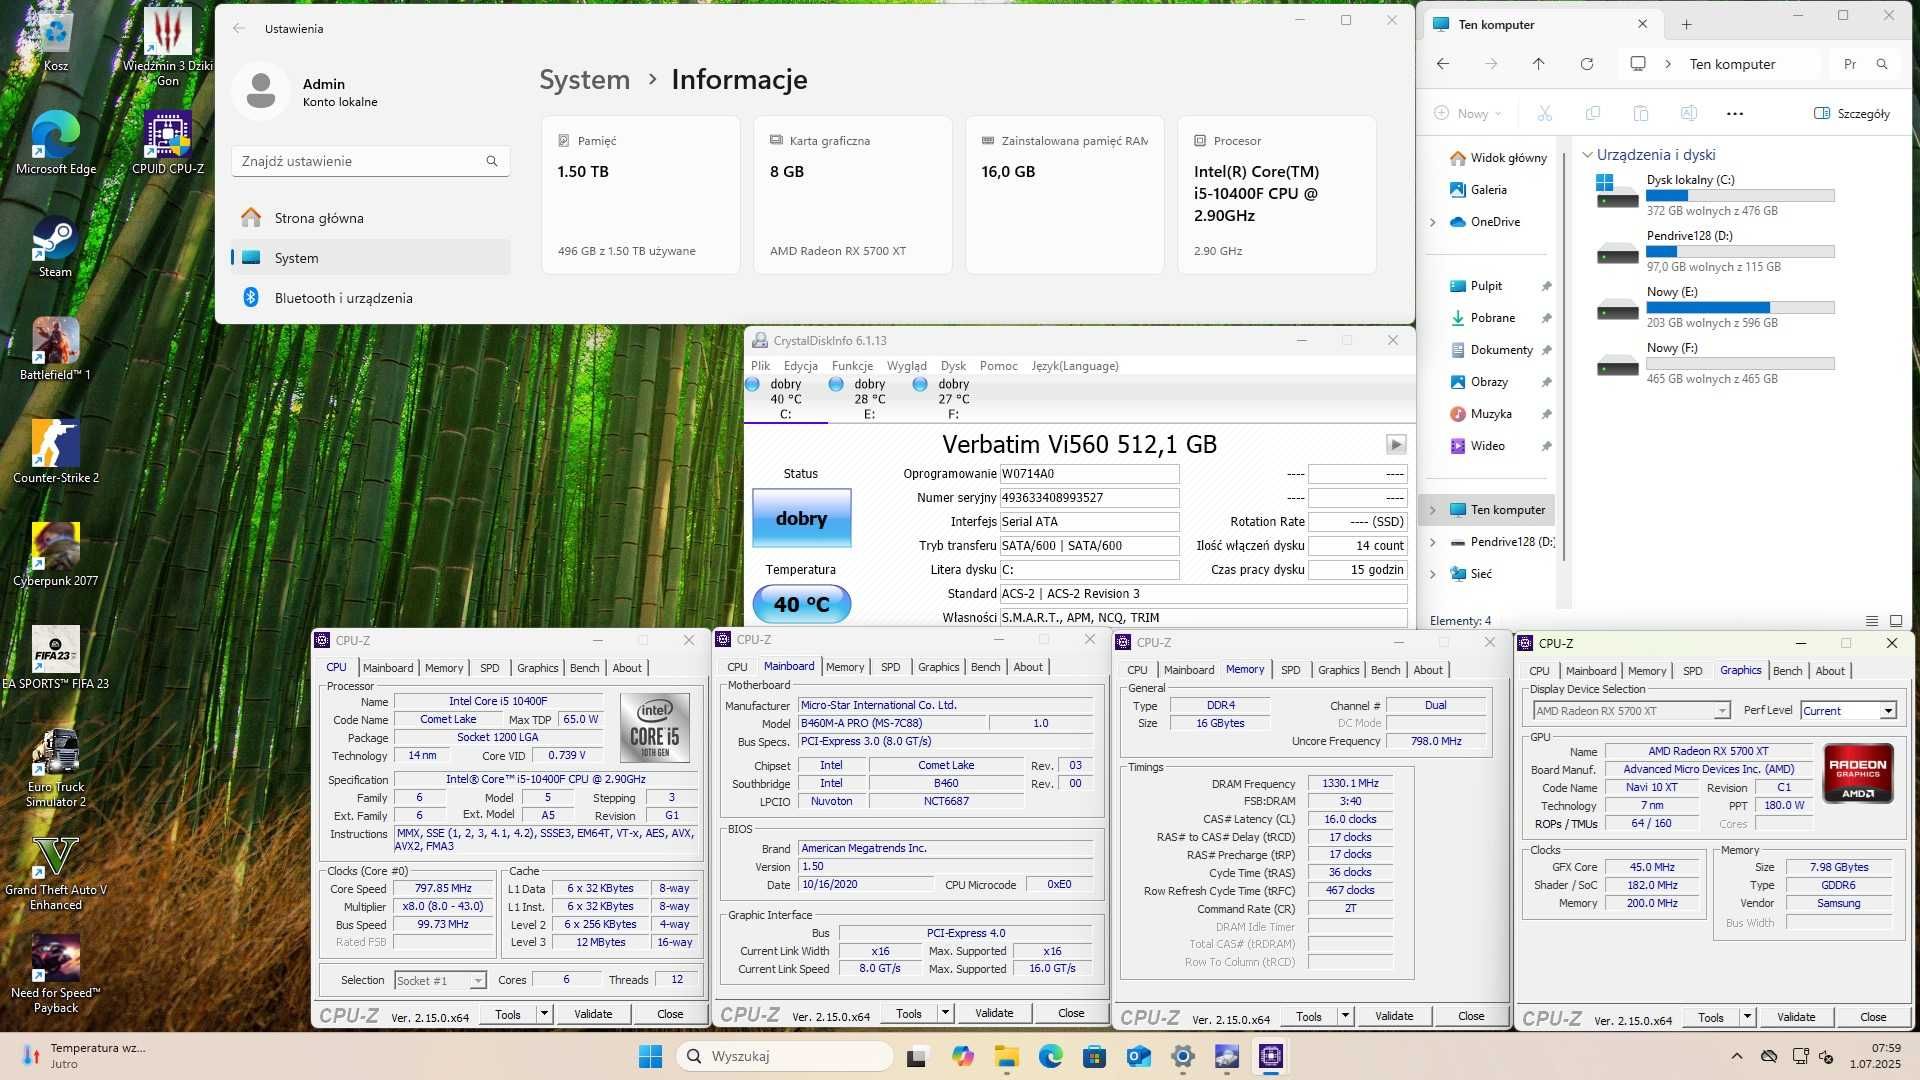The height and width of the screenshot is (1080, 1920).
Task: Open Pobrane in Explorer navigation pane
Action: (x=1491, y=318)
